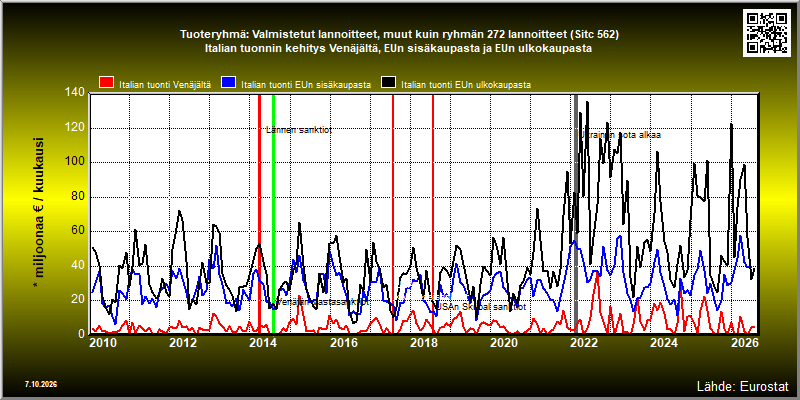Click the 'Lännen sanktiot' annotation

299,130
